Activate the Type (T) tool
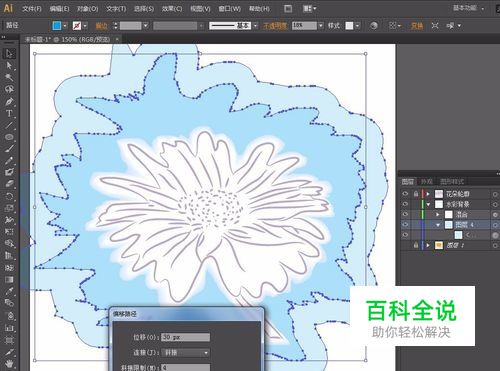Screen dimensions: 500x371 (x=9, y=113)
